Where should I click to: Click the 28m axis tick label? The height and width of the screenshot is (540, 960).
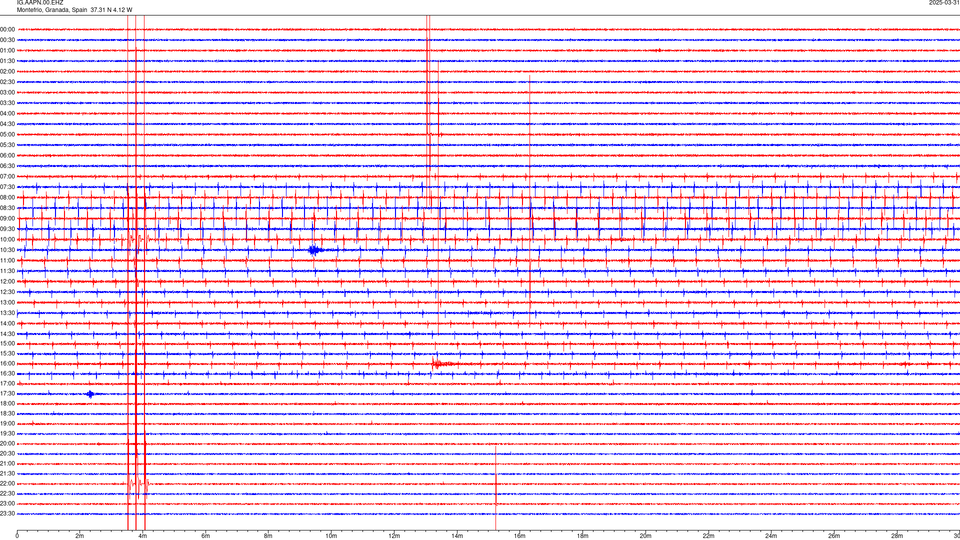point(897,536)
